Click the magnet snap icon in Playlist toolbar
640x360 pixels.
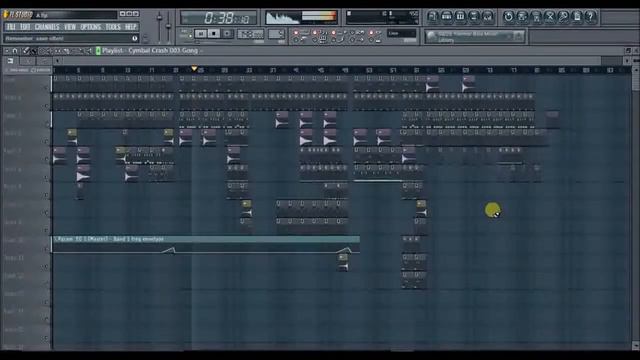click(x=15, y=51)
